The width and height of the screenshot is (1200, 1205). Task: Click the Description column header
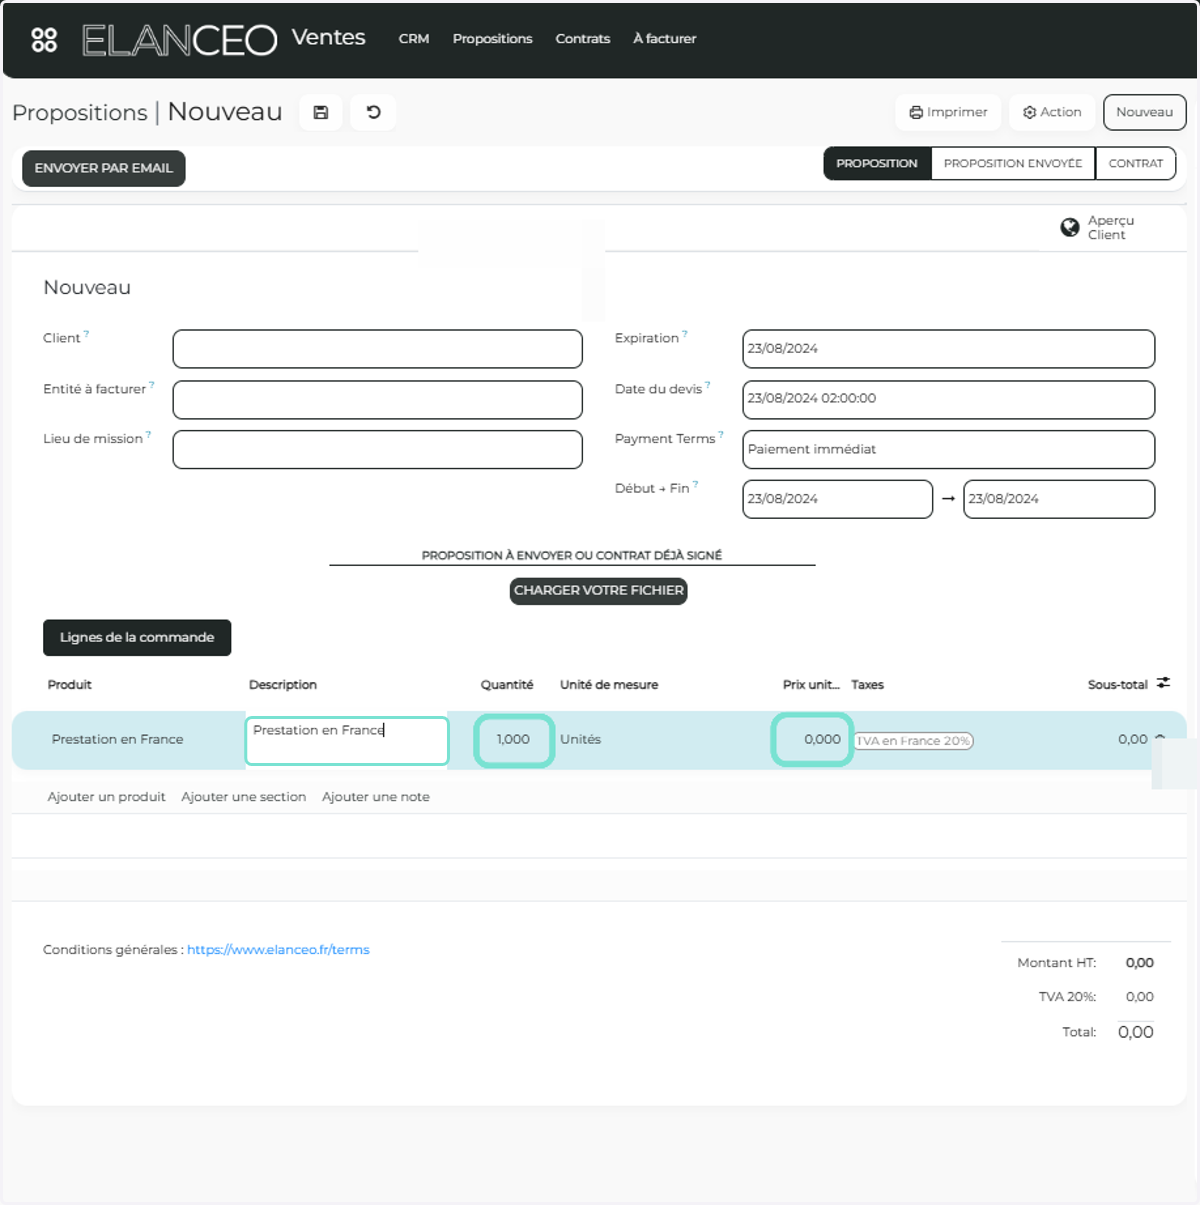tap(283, 685)
